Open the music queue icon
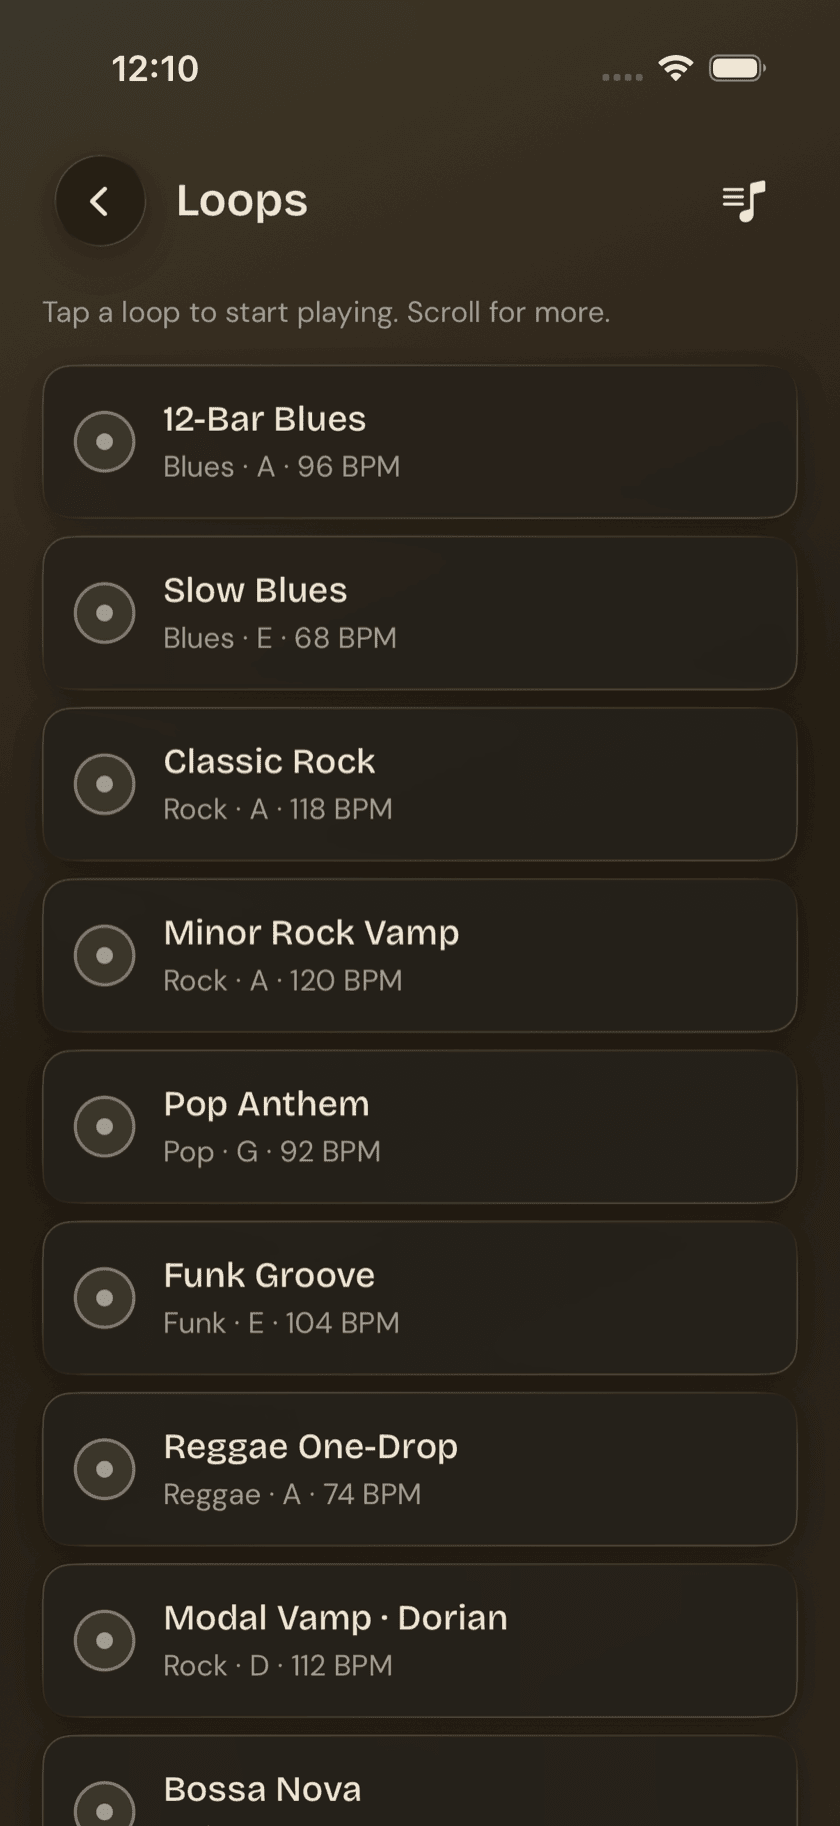Viewport: 840px width, 1826px height. (744, 201)
